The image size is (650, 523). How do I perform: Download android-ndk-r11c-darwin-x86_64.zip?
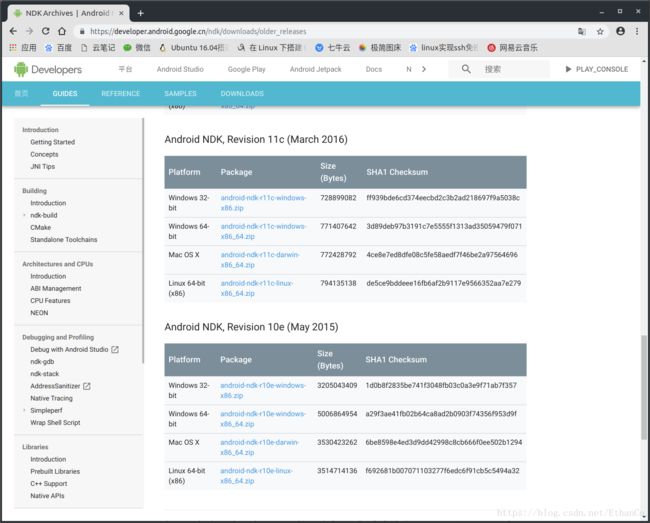pos(260,259)
